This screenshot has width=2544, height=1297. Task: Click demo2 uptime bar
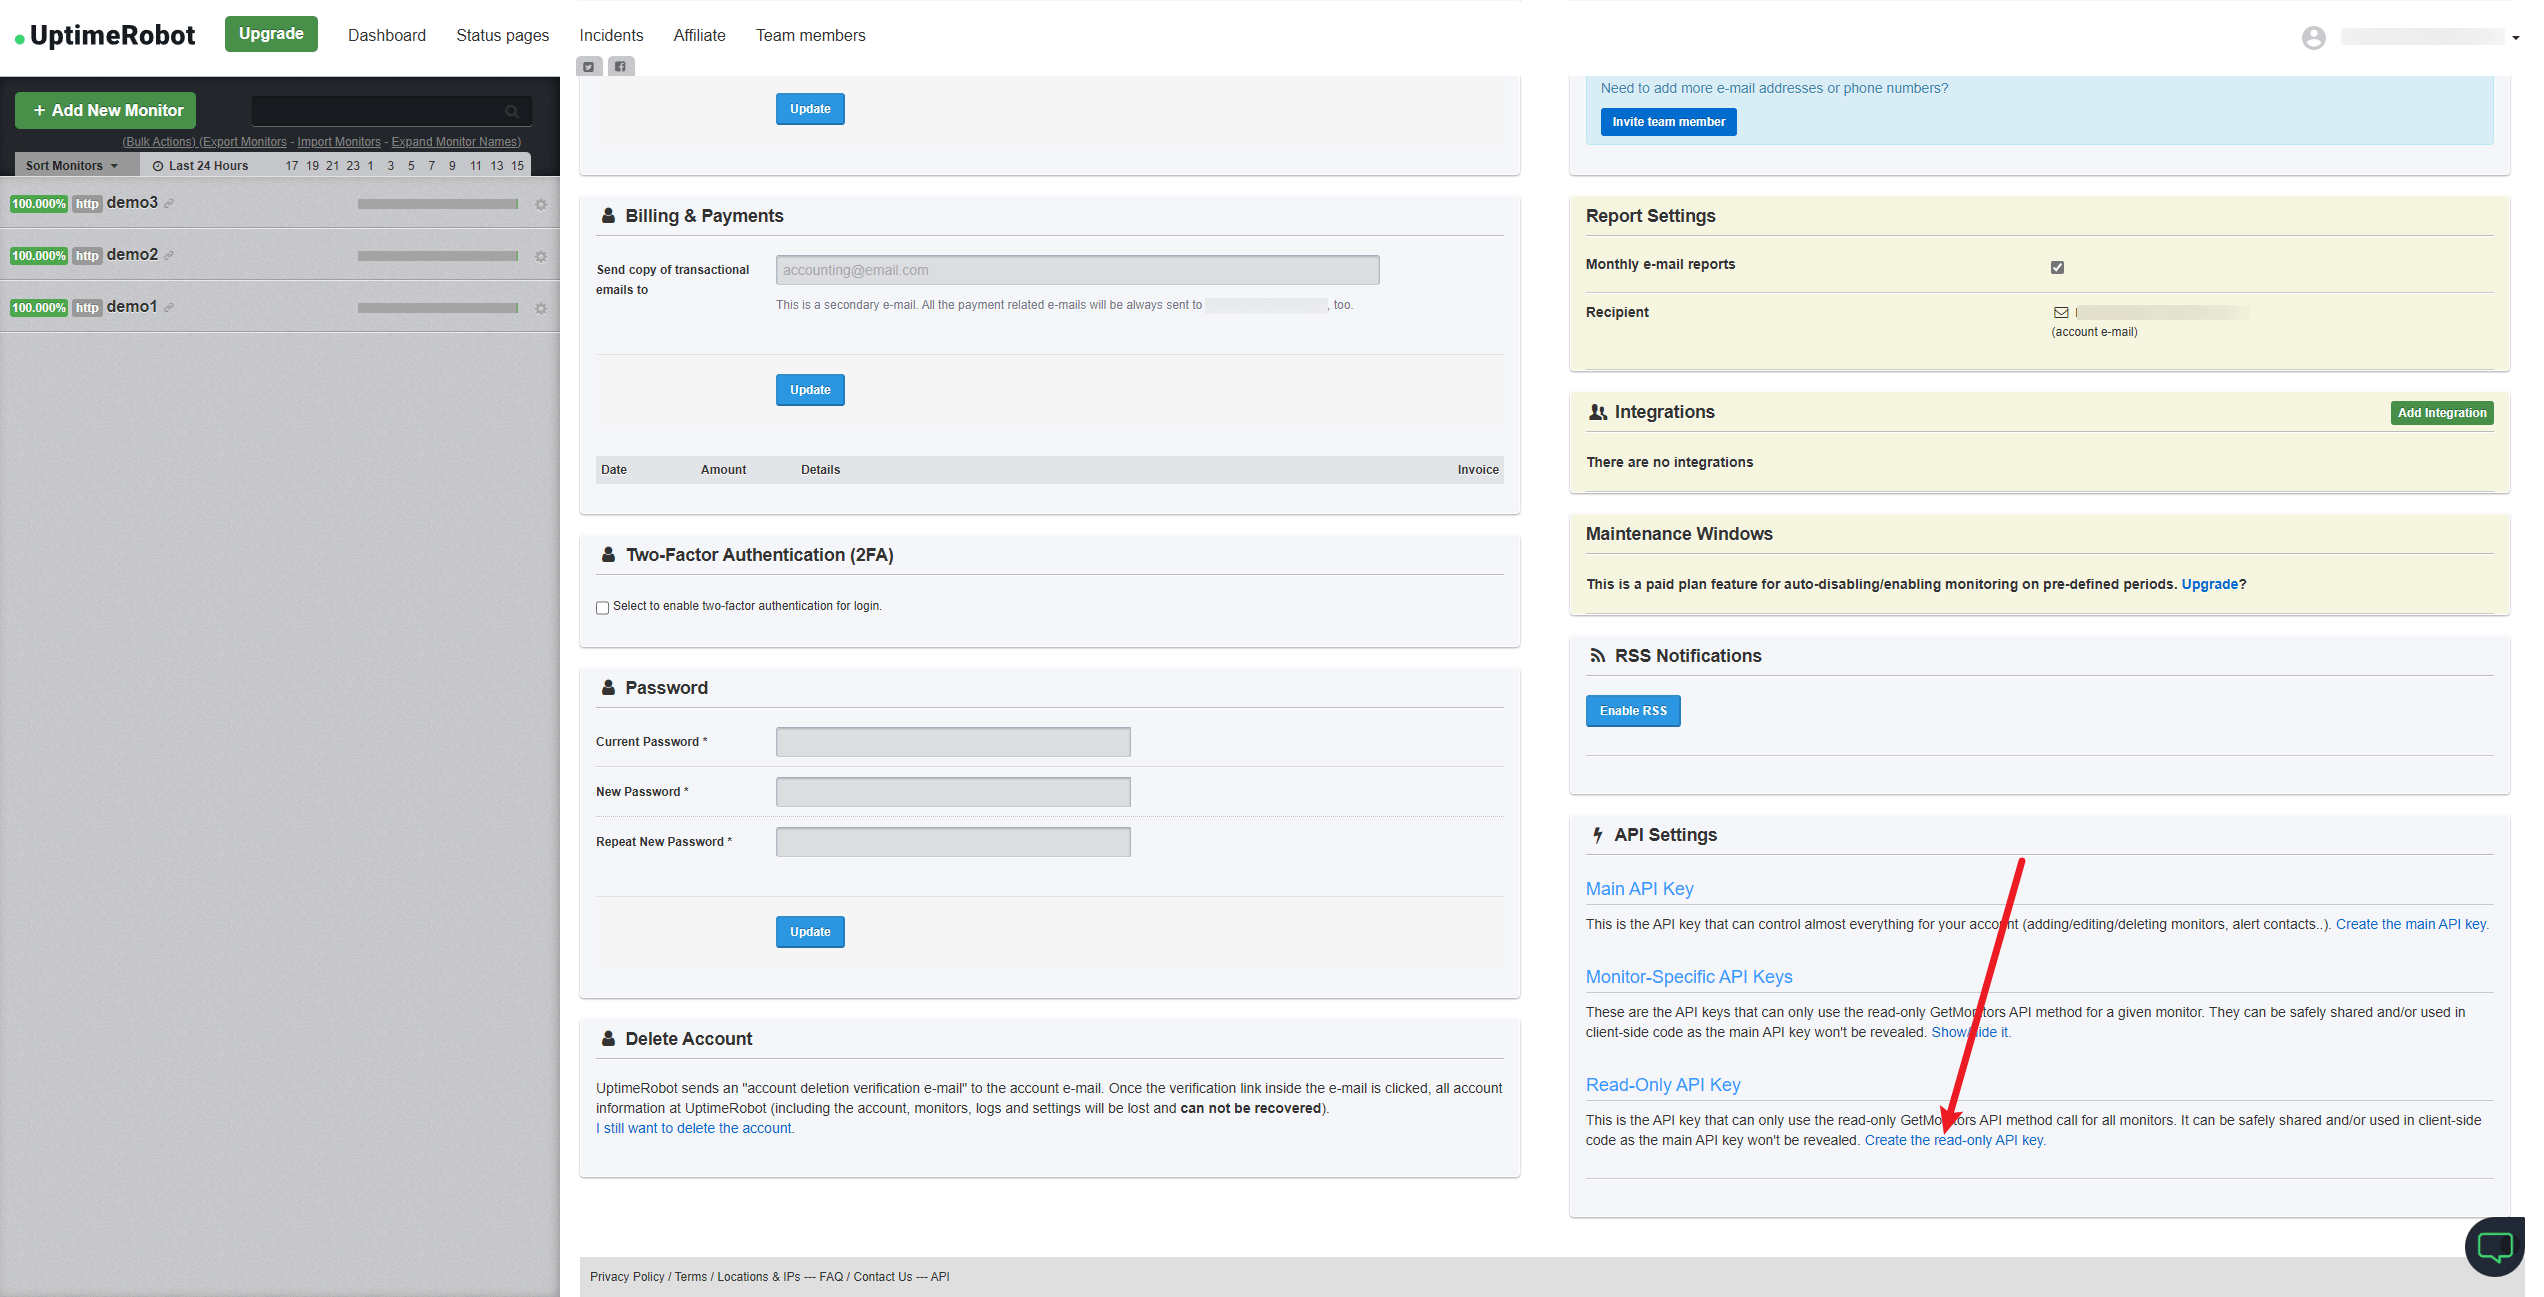coord(438,256)
